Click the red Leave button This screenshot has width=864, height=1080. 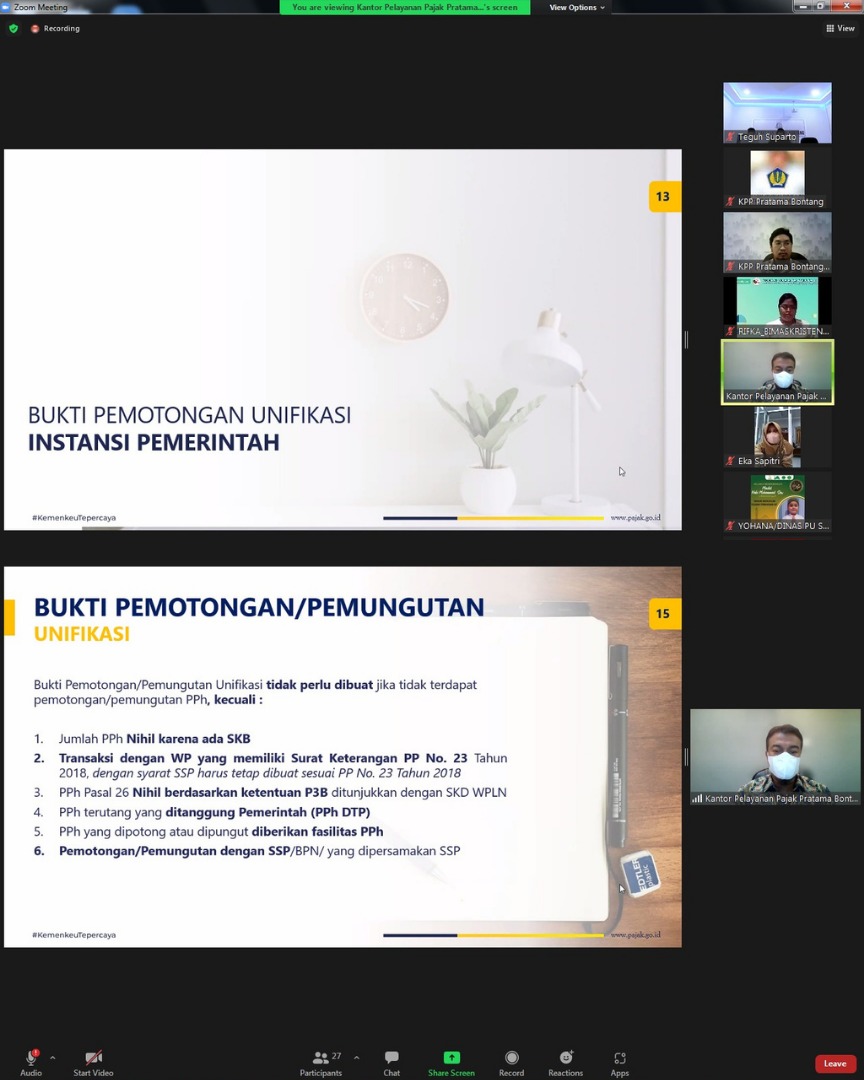tap(835, 1063)
